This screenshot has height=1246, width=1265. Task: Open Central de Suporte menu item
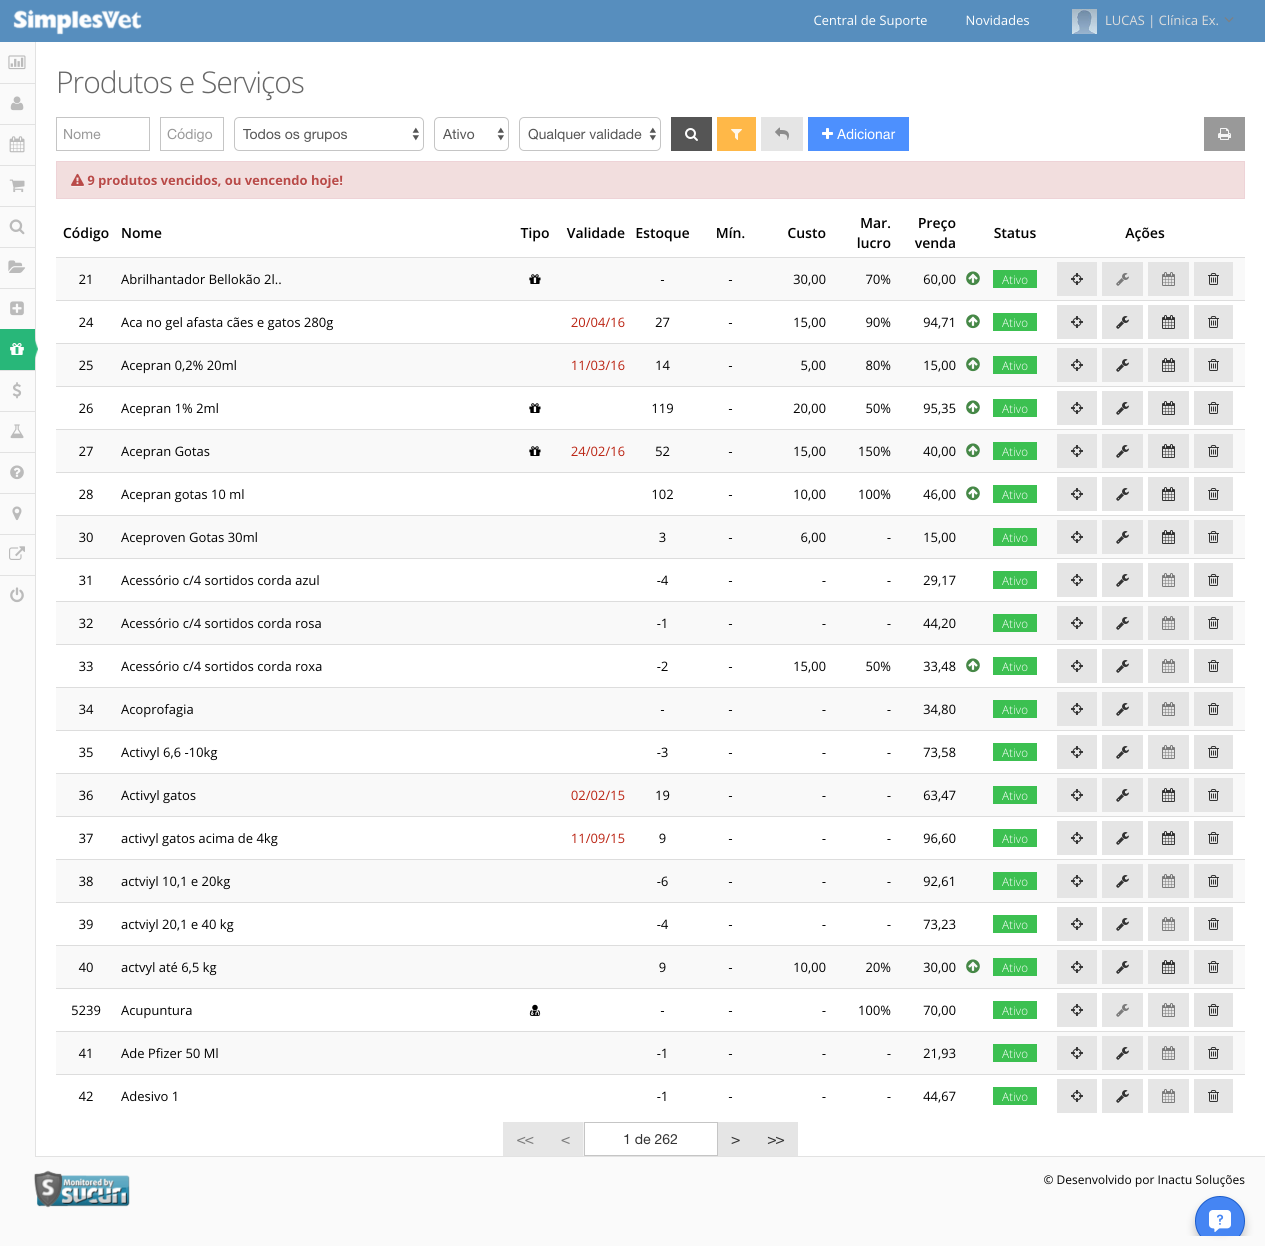(x=870, y=20)
